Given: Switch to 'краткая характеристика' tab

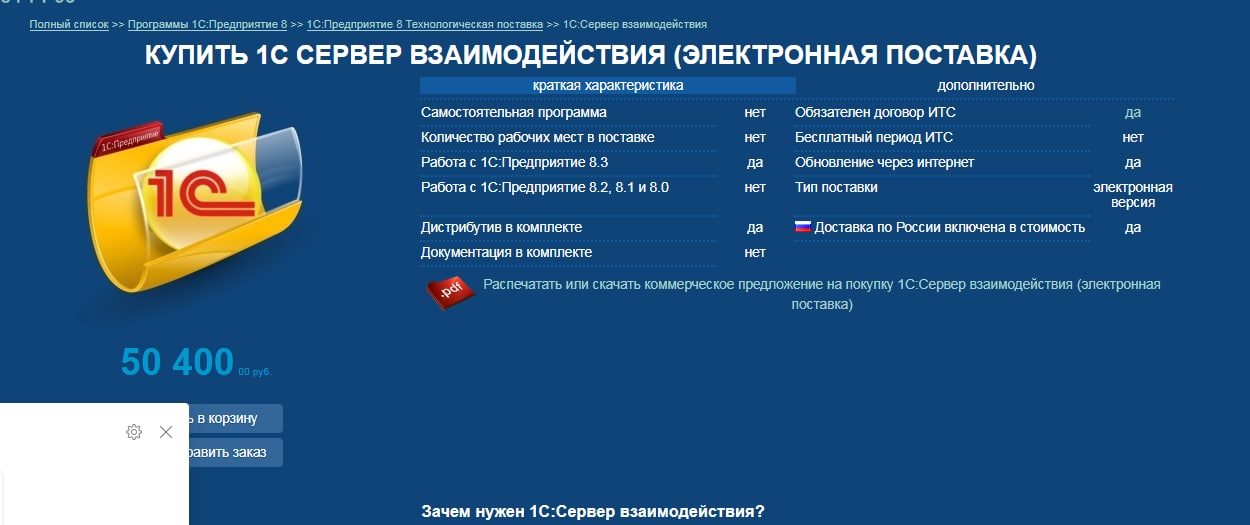Looking at the screenshot, I should tap(608, 85).
